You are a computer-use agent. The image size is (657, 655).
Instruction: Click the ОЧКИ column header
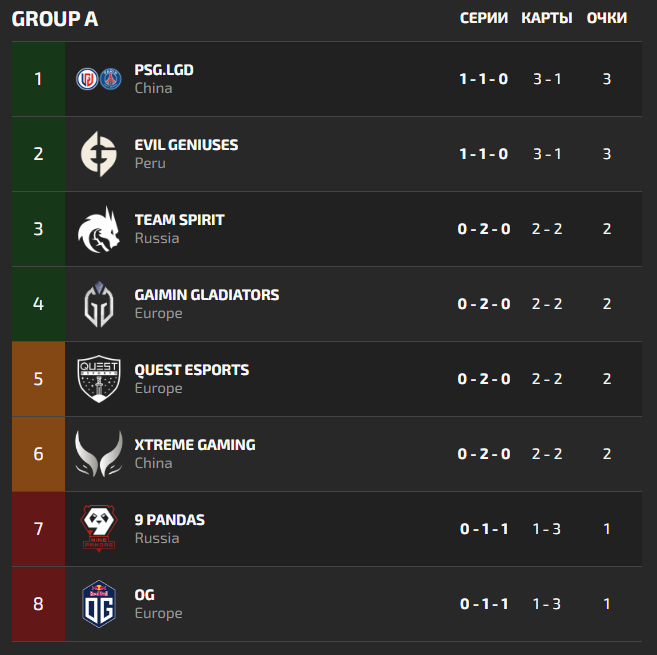pos(607,19)
